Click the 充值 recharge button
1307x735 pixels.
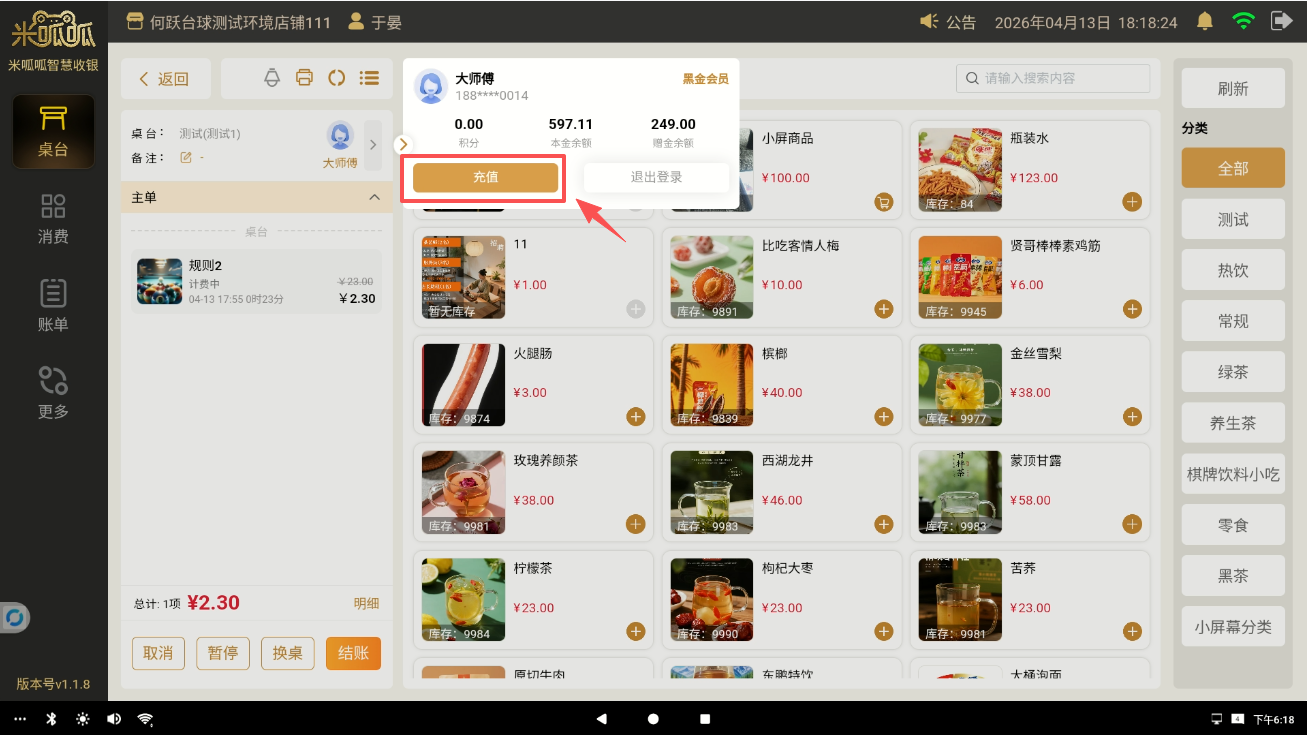(x=486, y=177)
